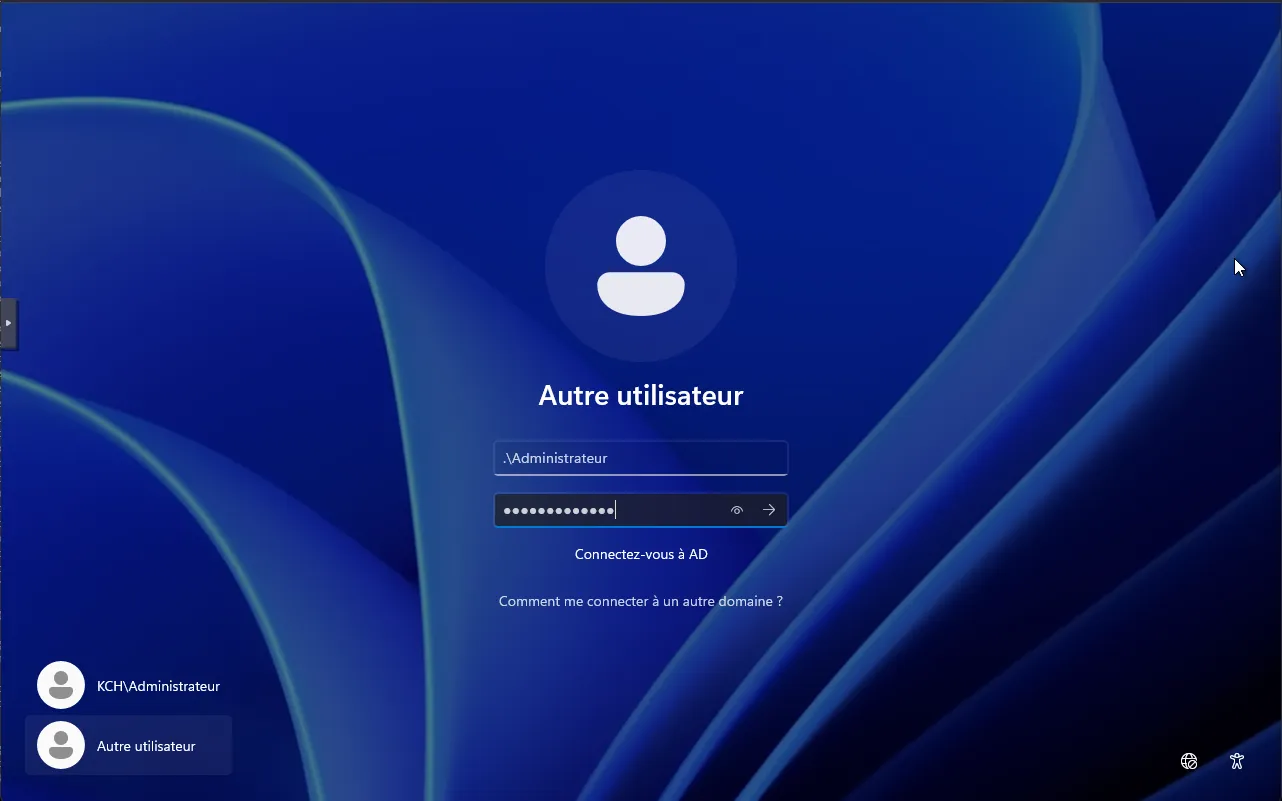
Task: Toggle password visibility in the password field
Action: pyautogui.click(x=737, y=510)
